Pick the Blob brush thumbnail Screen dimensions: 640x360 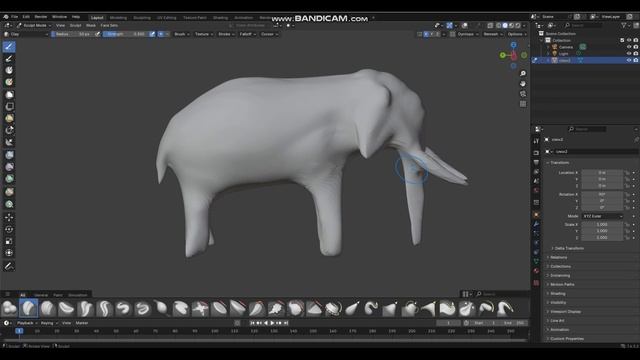[9, 309]
